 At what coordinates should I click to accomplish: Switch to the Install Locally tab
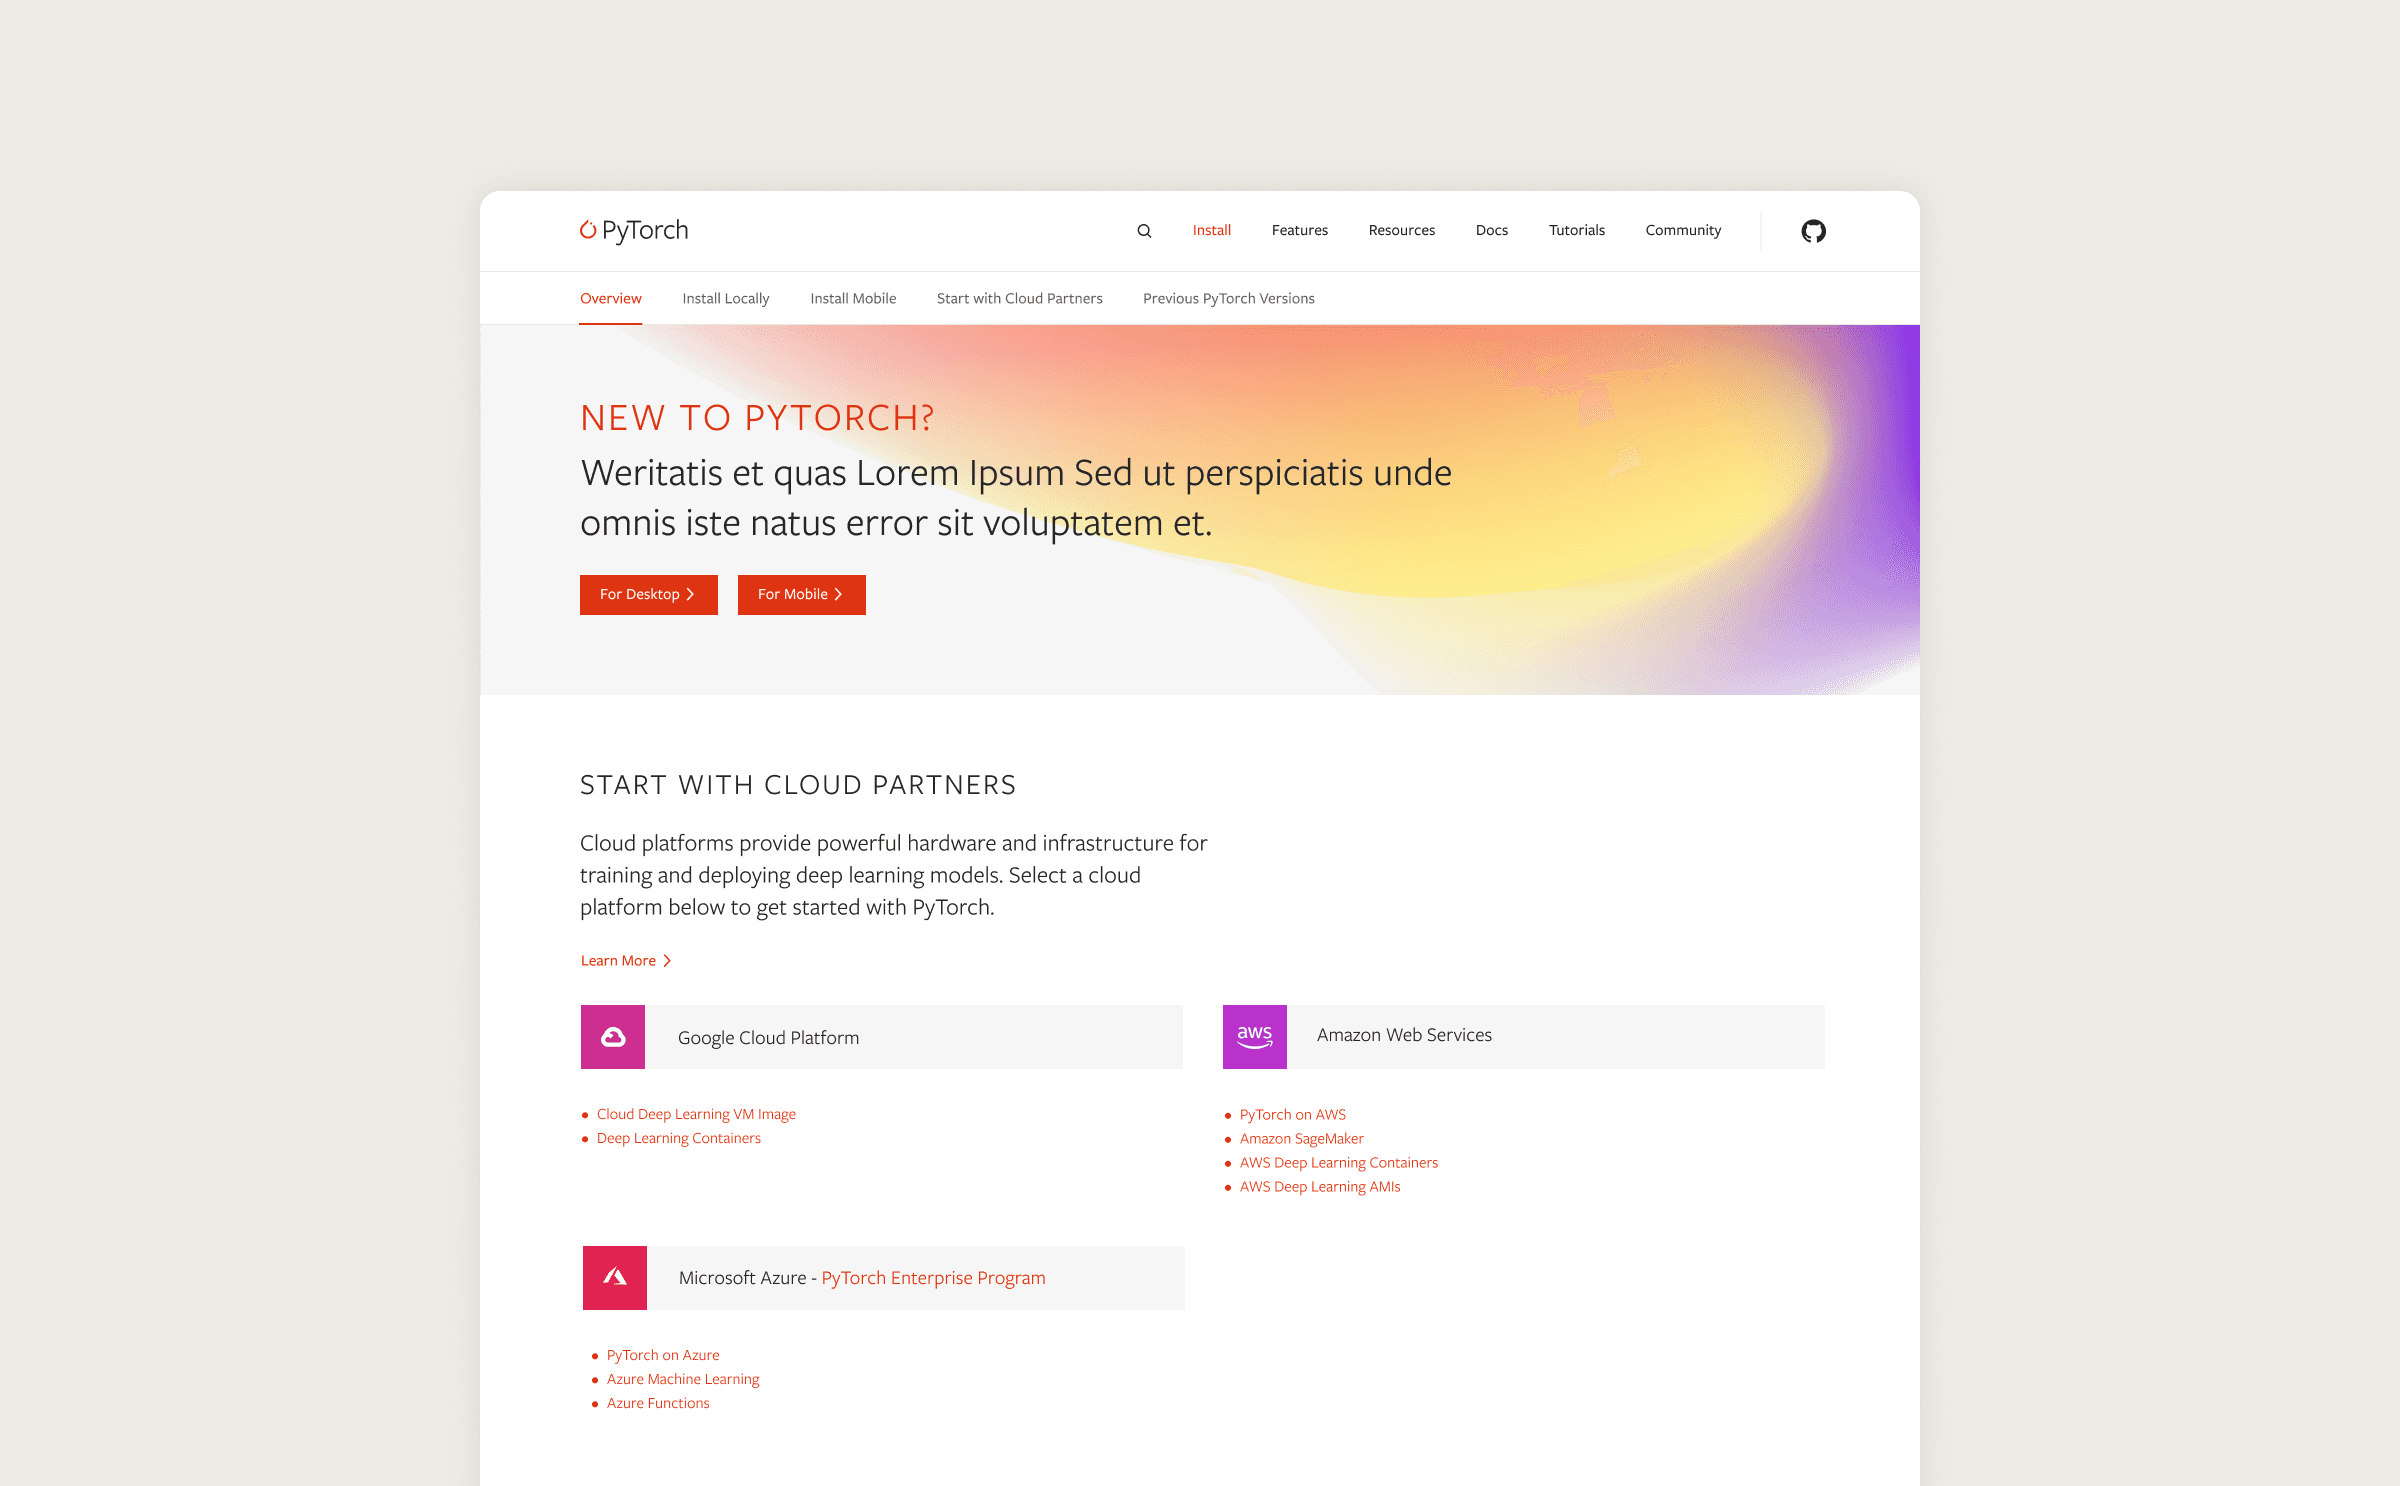click(x=725, y=298)
